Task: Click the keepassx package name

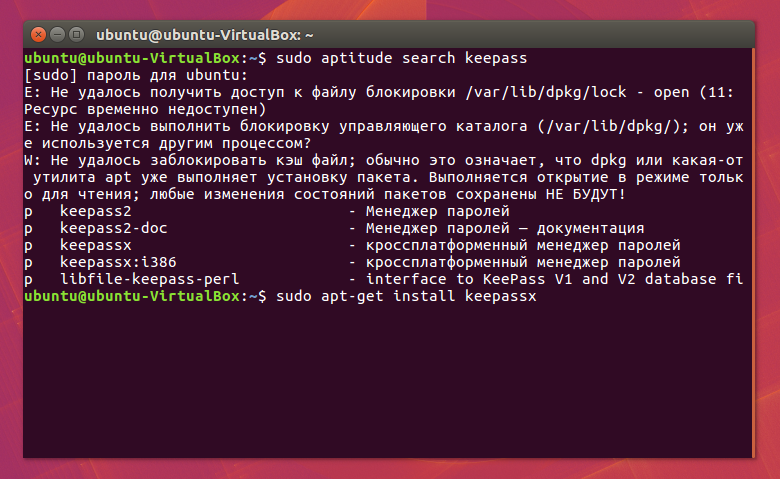Action: point(95,245)
